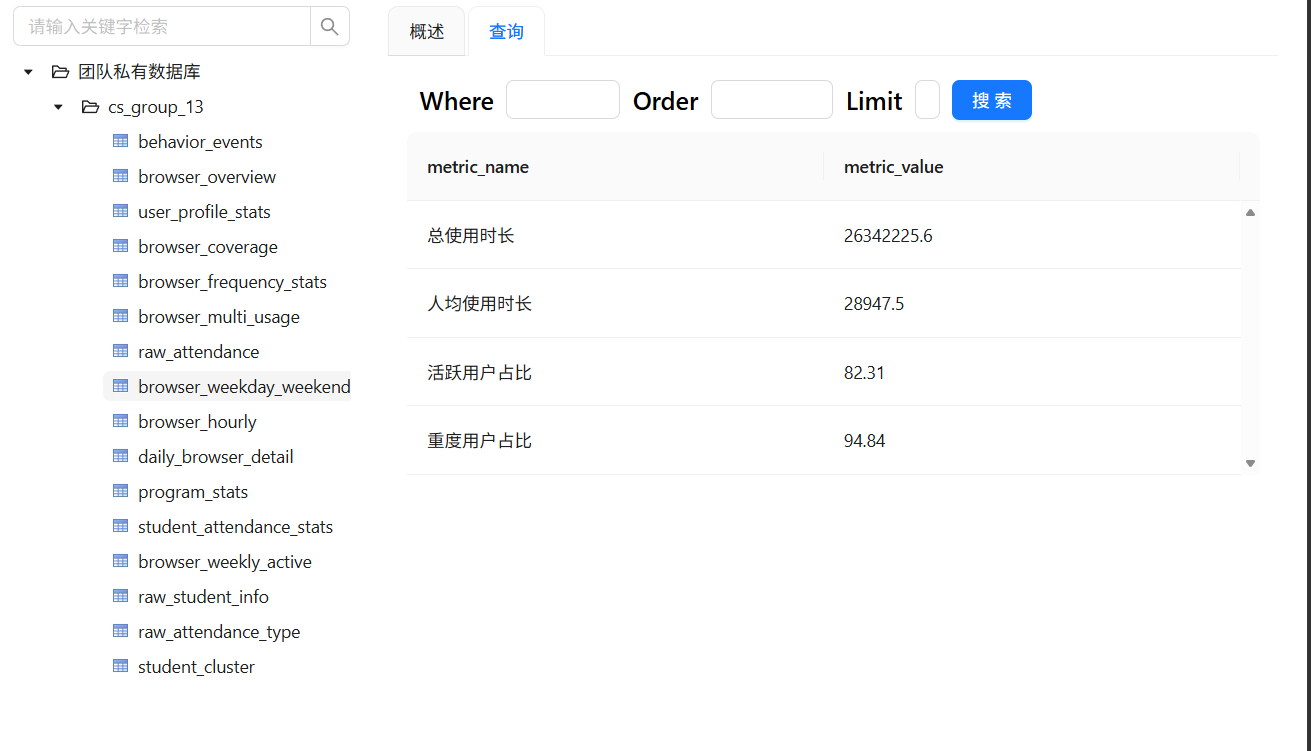Click the search magnifier icon button
This screenshot has width=1311, height=751.
330,26
